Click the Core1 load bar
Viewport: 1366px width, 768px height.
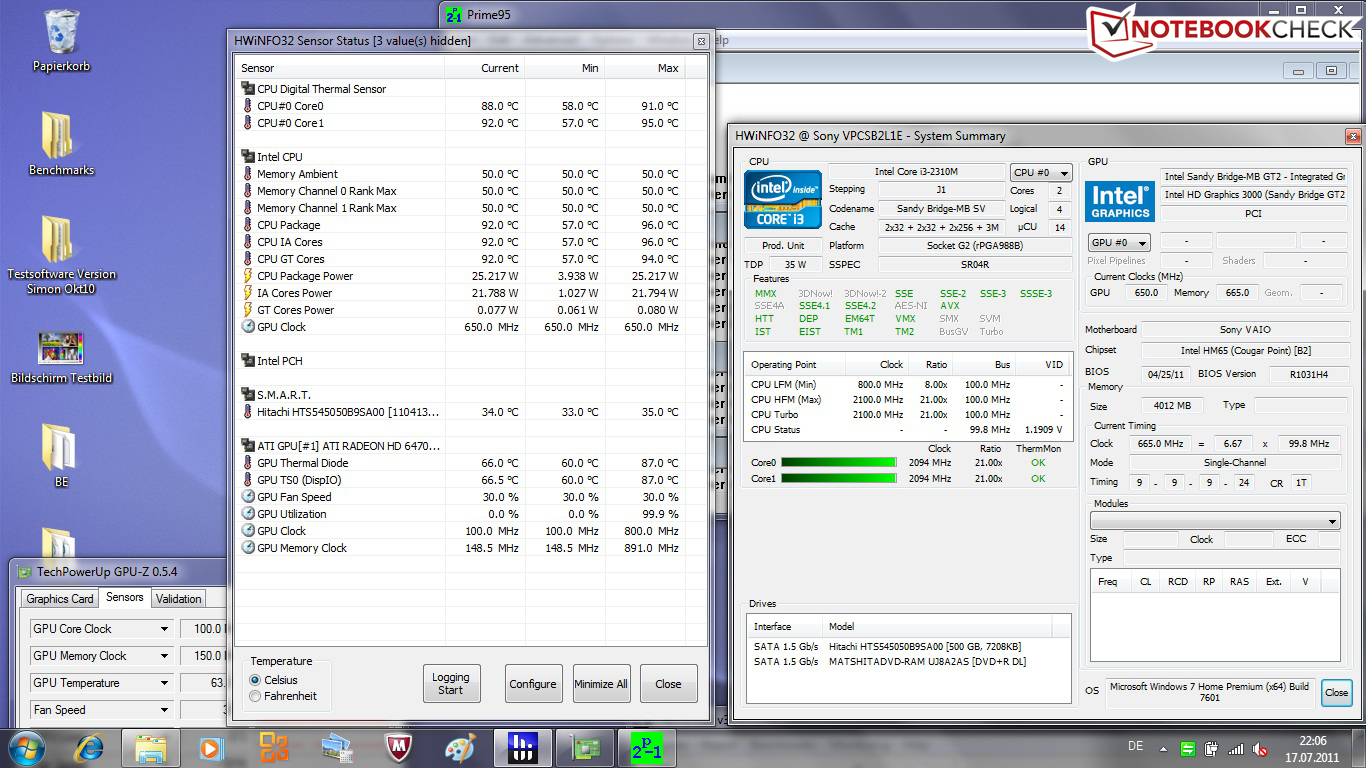click(838, 479)
